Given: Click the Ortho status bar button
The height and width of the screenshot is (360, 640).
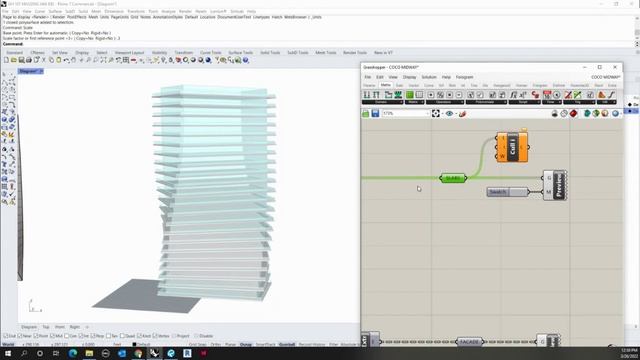Looking at the screenshot, I should [x=216, y=345].
